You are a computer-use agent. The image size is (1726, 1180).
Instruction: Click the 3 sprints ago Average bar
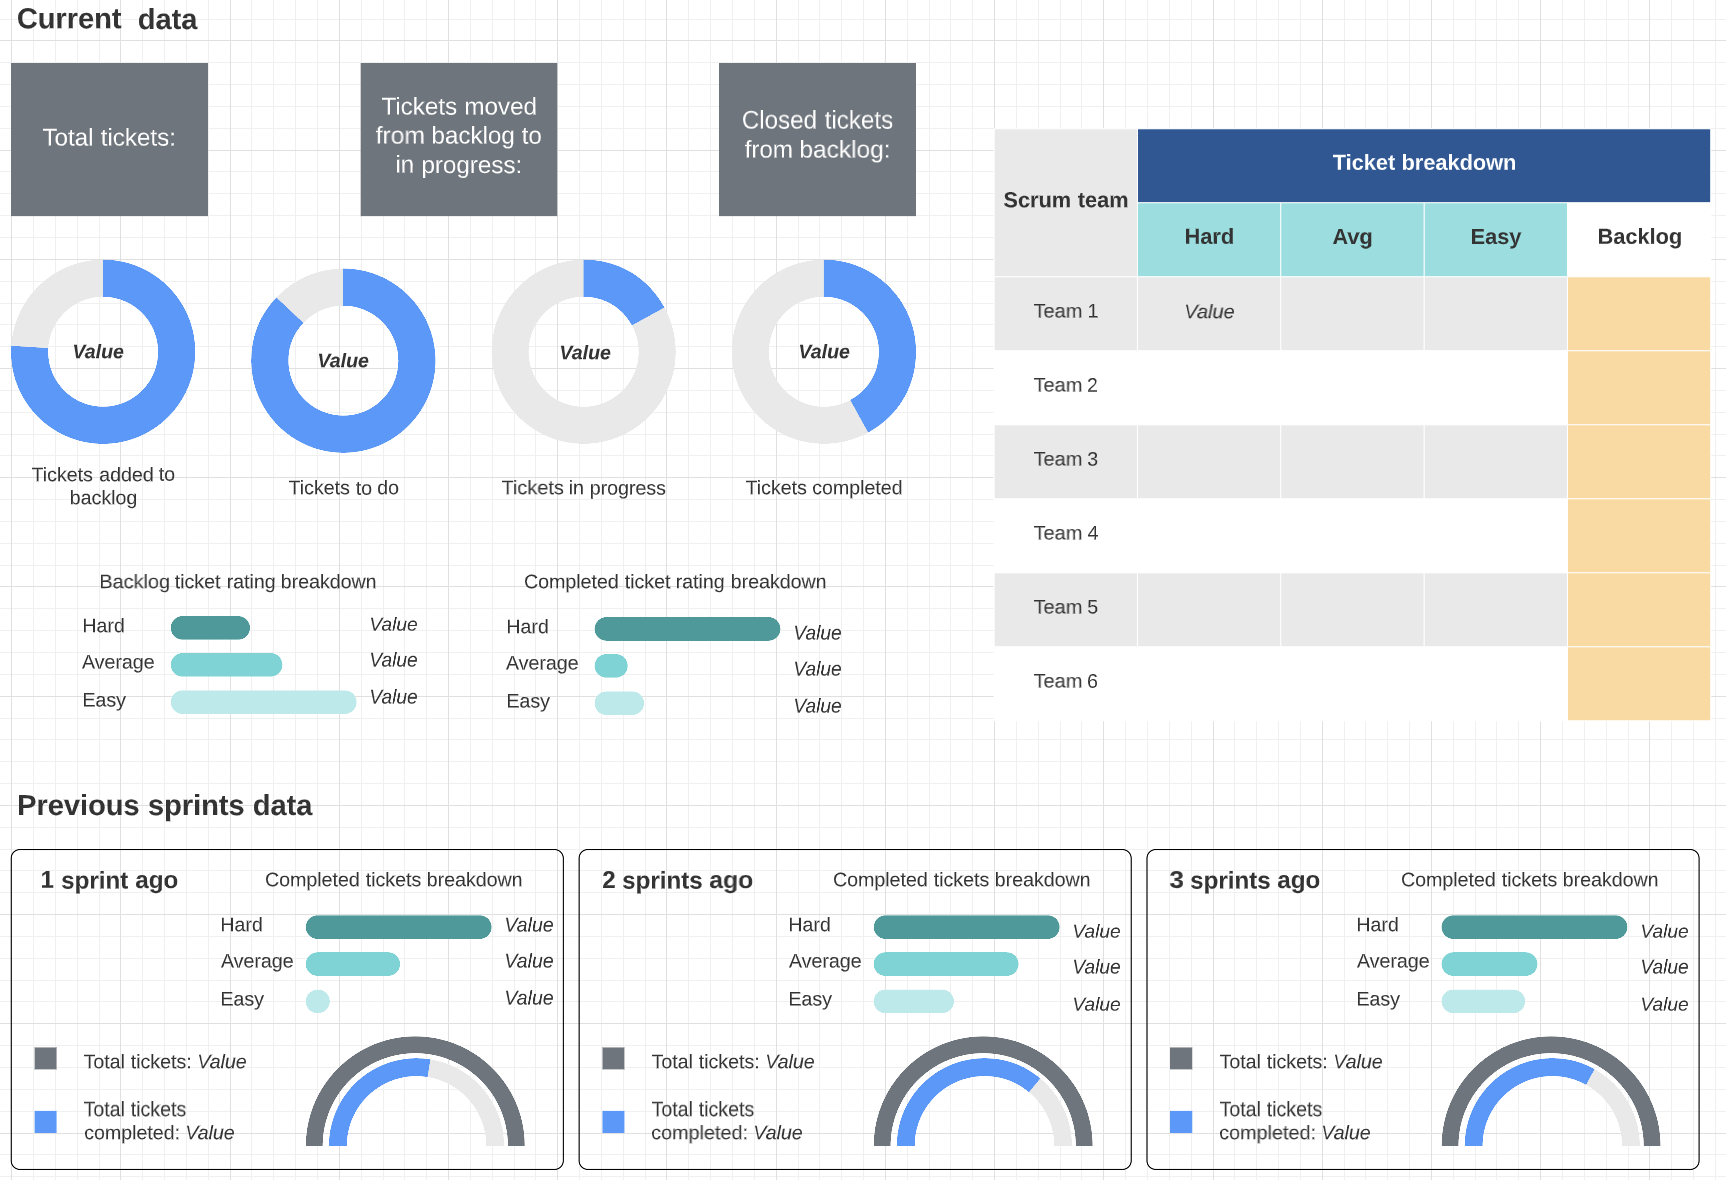click(x=1489, y=964)
